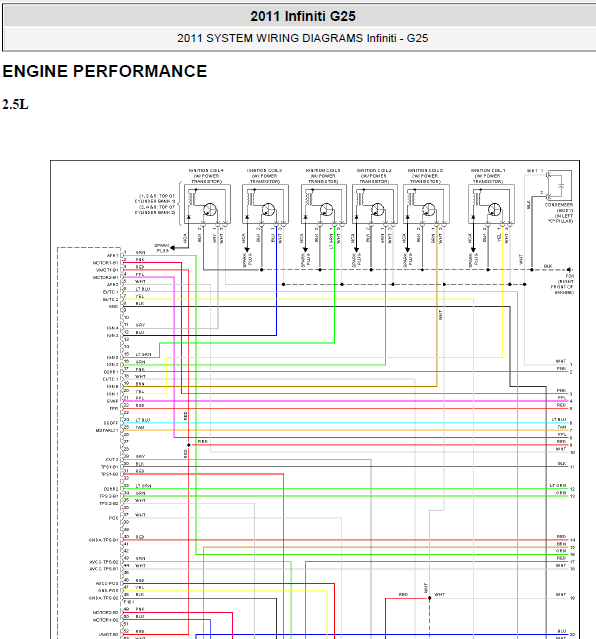
Task: Click the transistor symbol in the yellow-wired ignition coil
Action: coord(494,210)
